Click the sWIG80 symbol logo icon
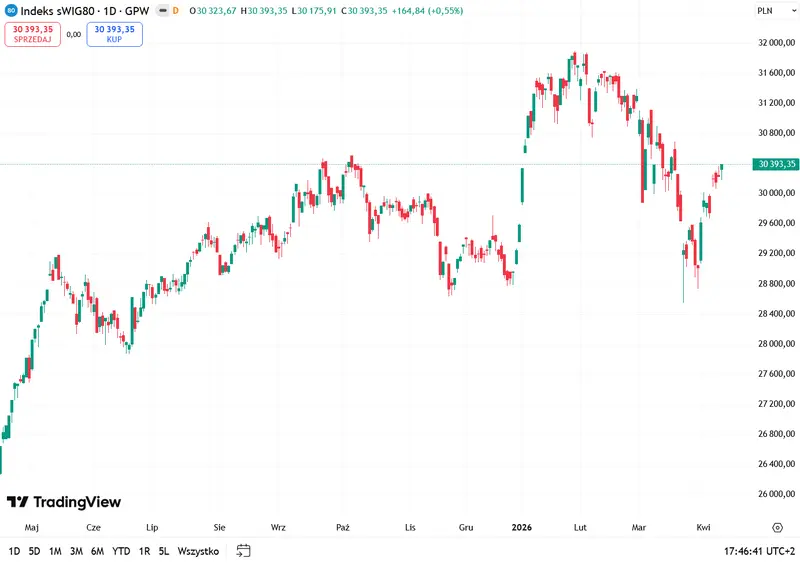The height and width of the screenshot is (564, 800). point(11,11)
